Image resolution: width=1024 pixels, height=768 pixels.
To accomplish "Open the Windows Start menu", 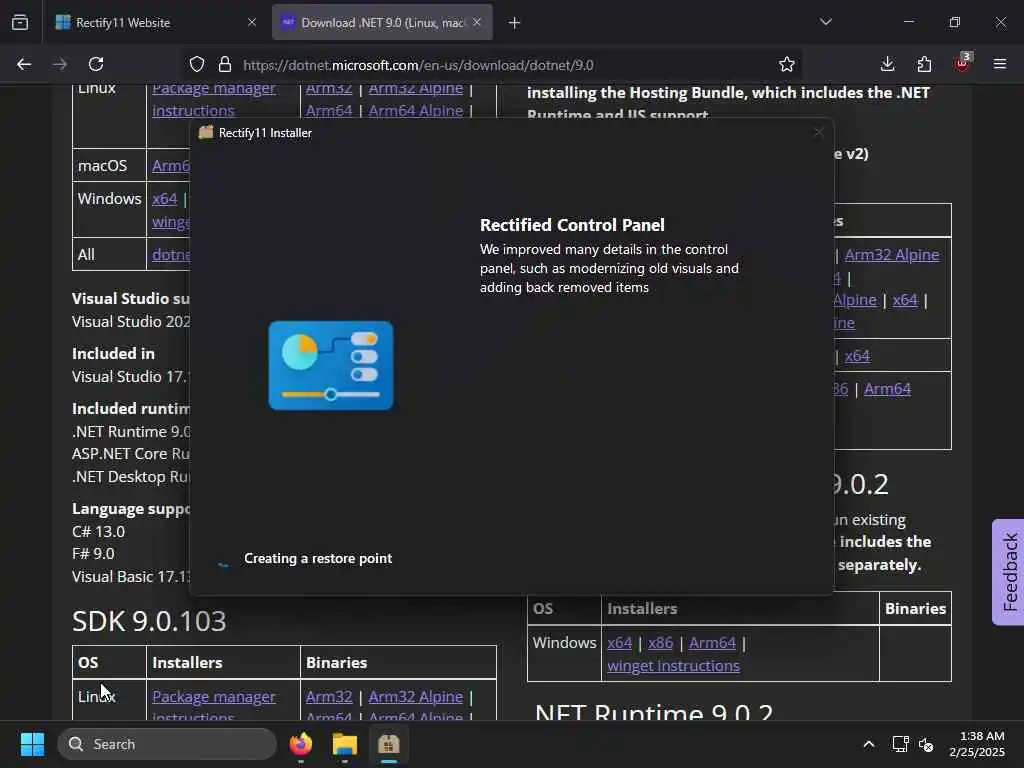I will click(x=32, y=744).
